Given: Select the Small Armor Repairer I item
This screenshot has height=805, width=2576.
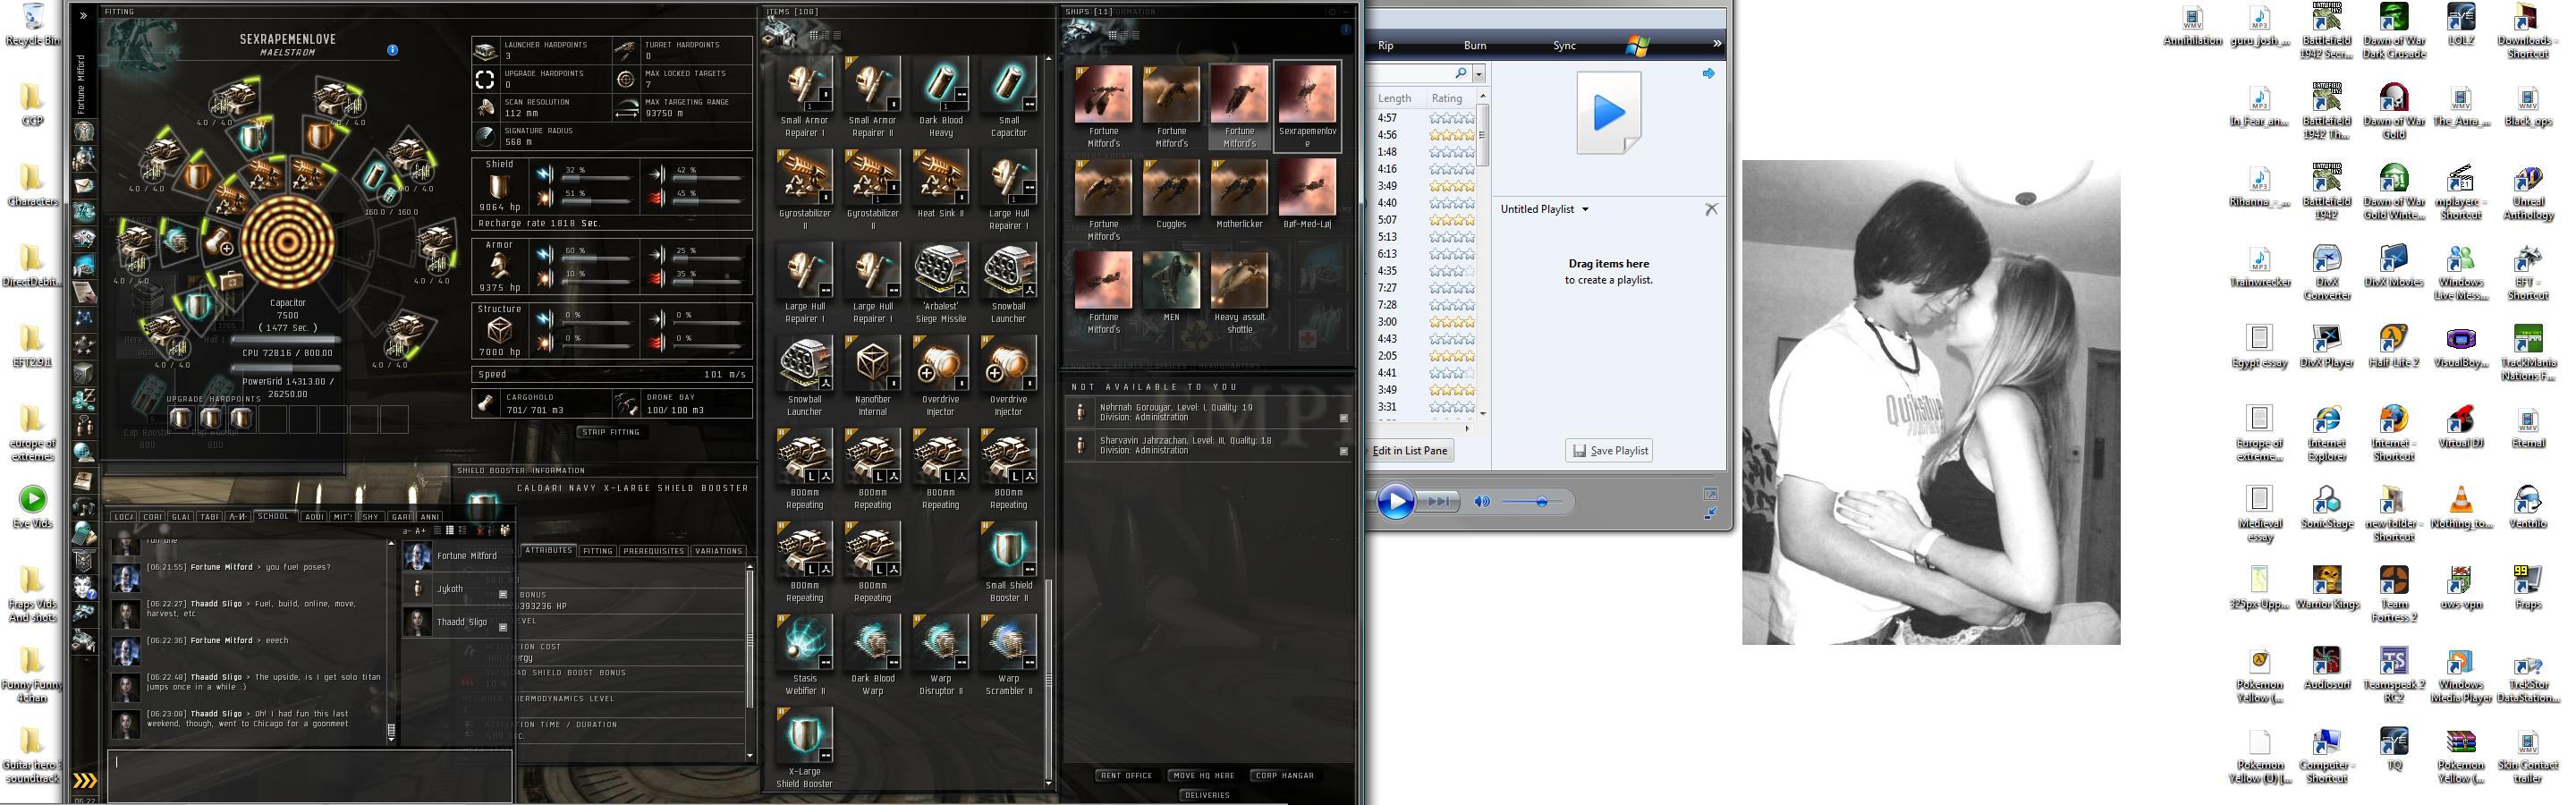Looking at the screenshot, I should click(x=804, y=97).
